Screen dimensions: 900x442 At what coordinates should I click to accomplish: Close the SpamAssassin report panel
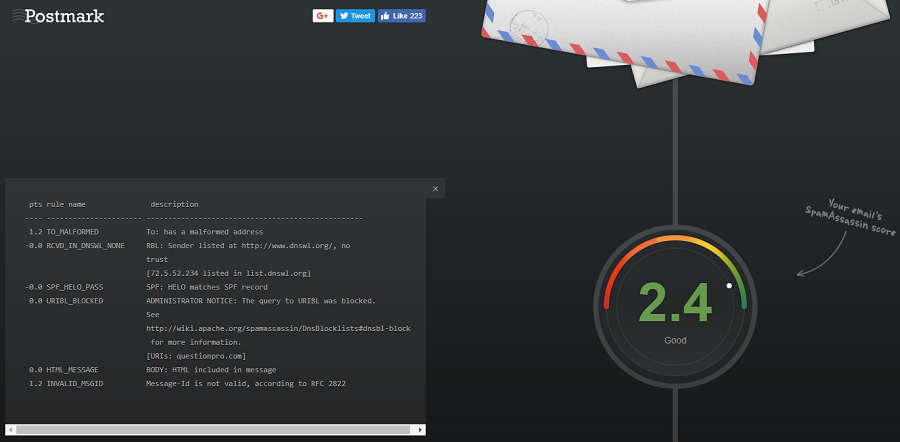point(435,188)
